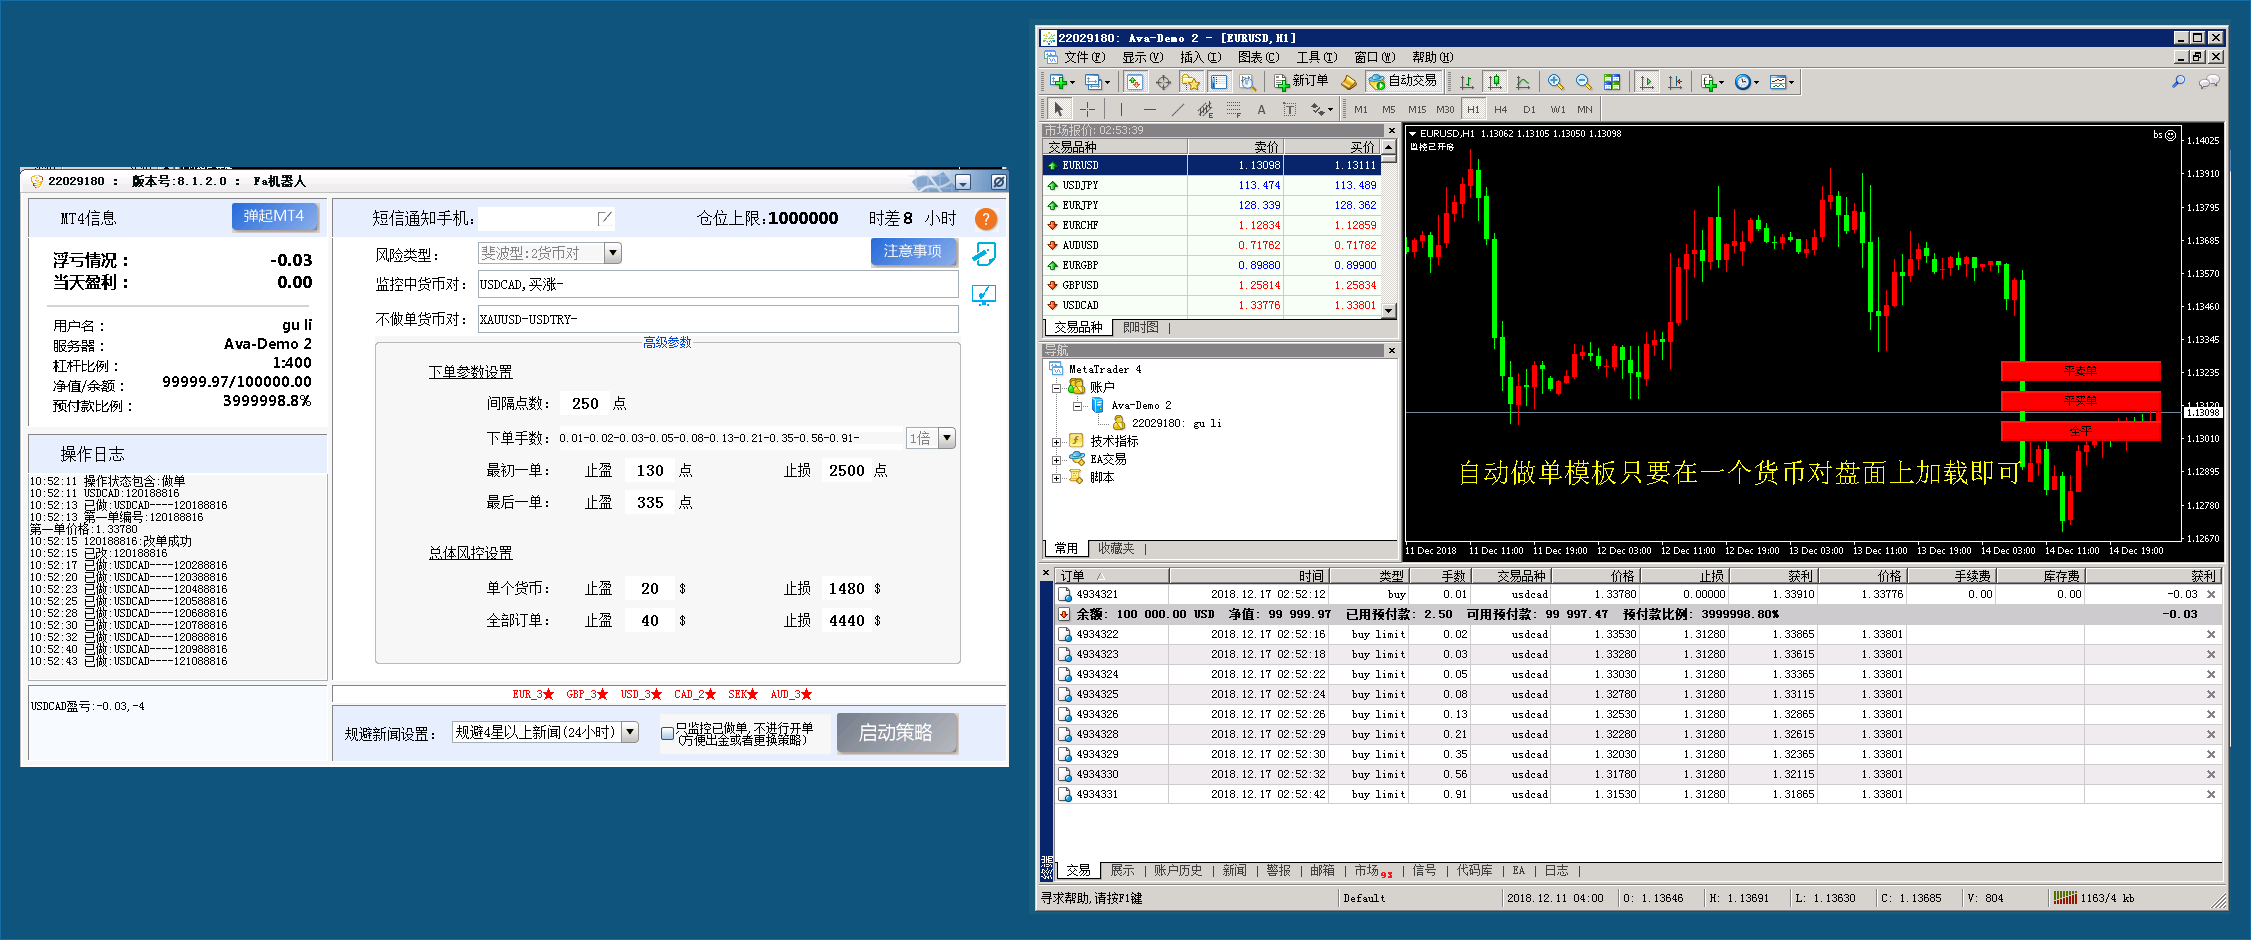Open the 文件 File menu
Viewport: 2251px width, 940px height.
(x=1084, y=57)
